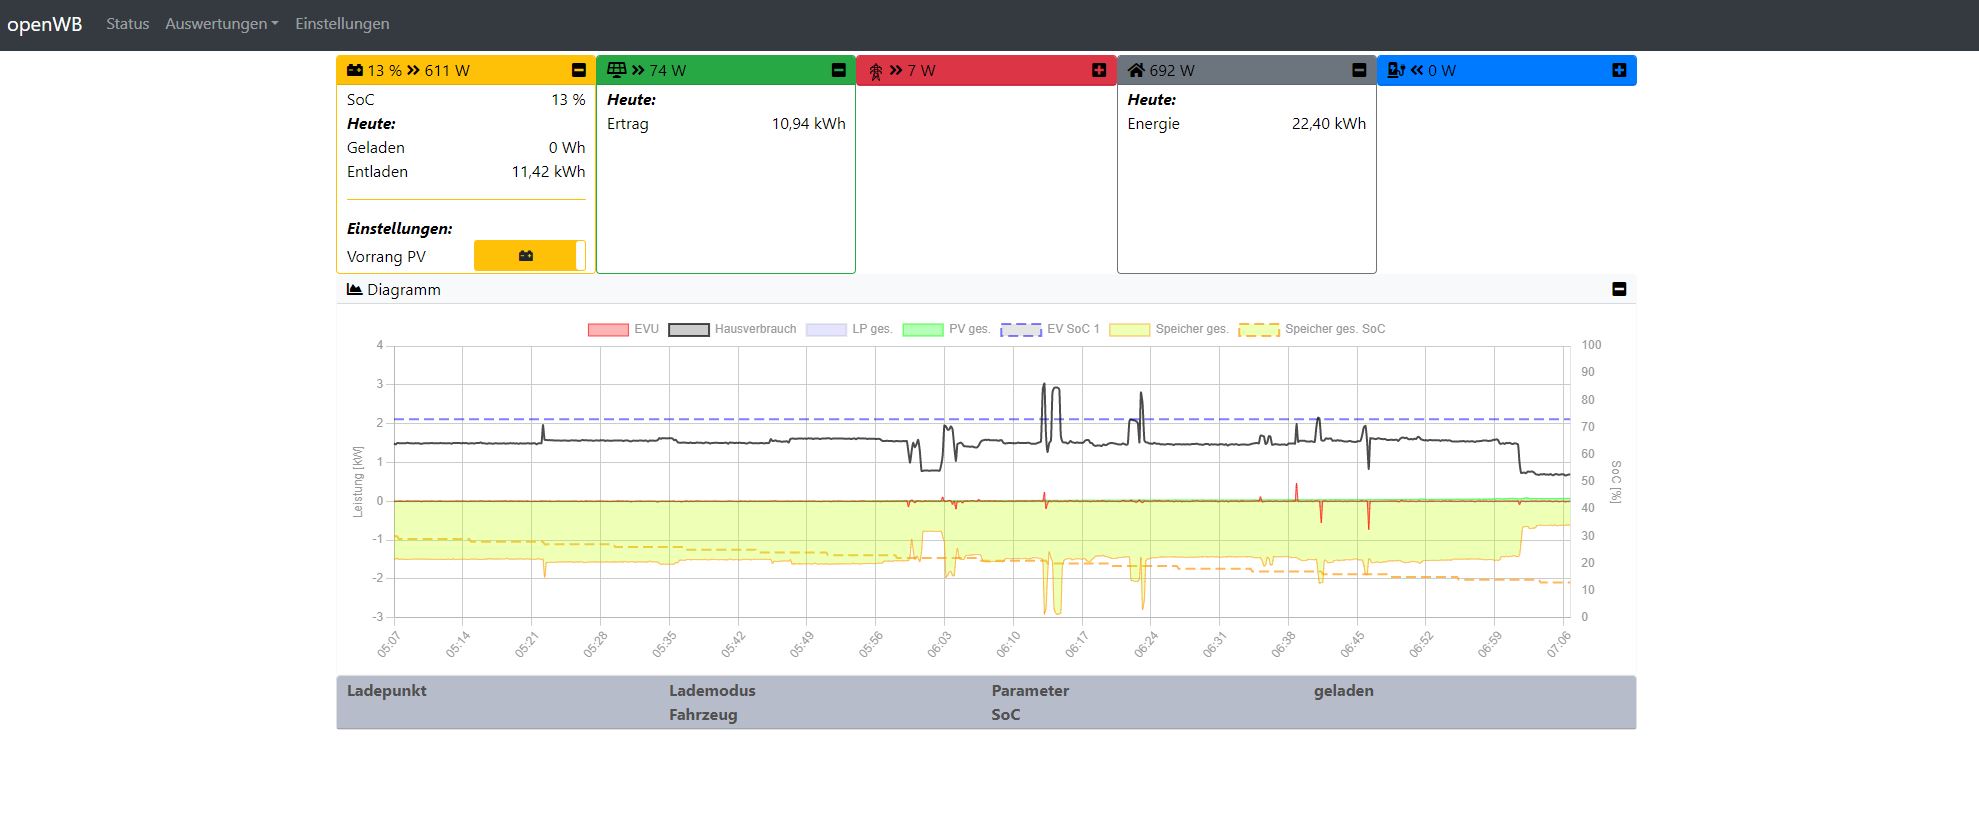1979x832 pixels.
Task: Expand the blue charge point card
Action: pyautogui.click(x=1618, y=70)
